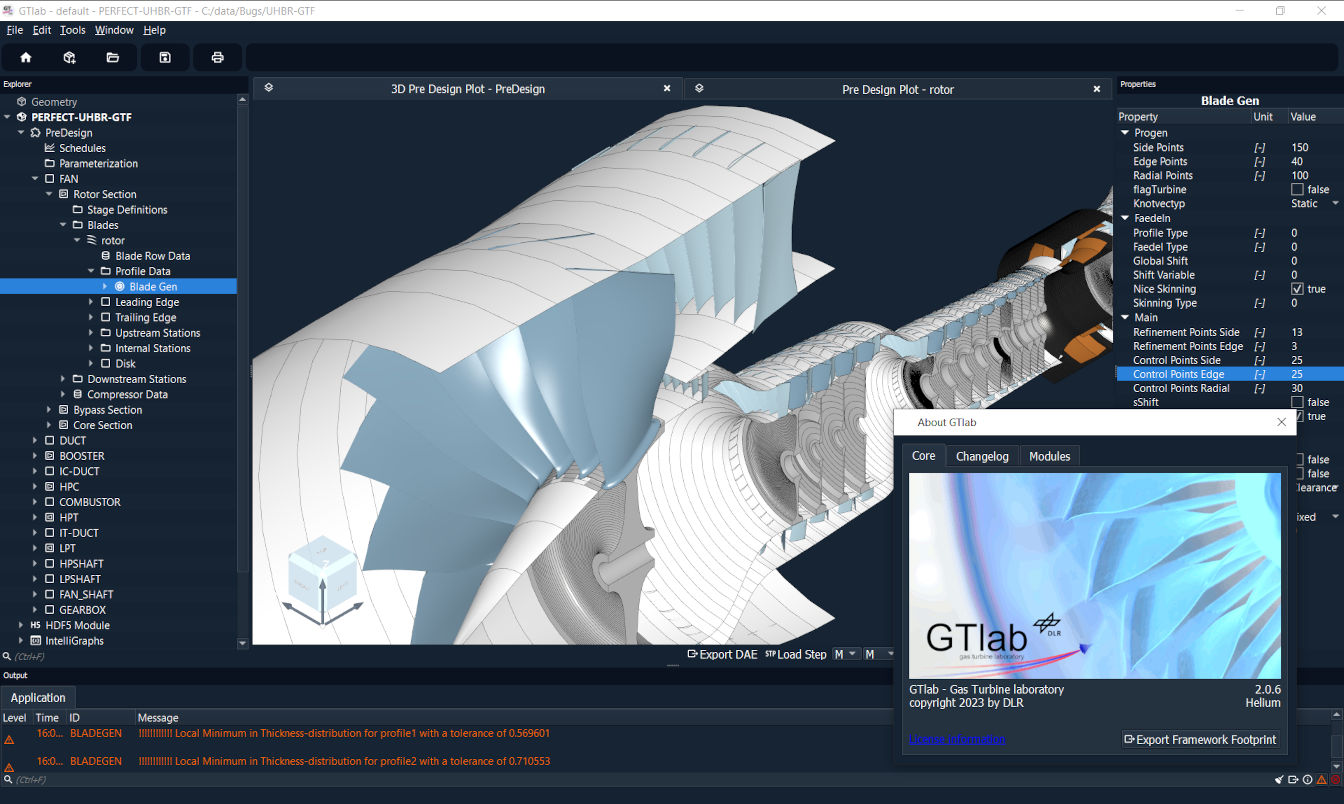
Task: Select the Control Points Radial property row
Action: [1230, 388]
